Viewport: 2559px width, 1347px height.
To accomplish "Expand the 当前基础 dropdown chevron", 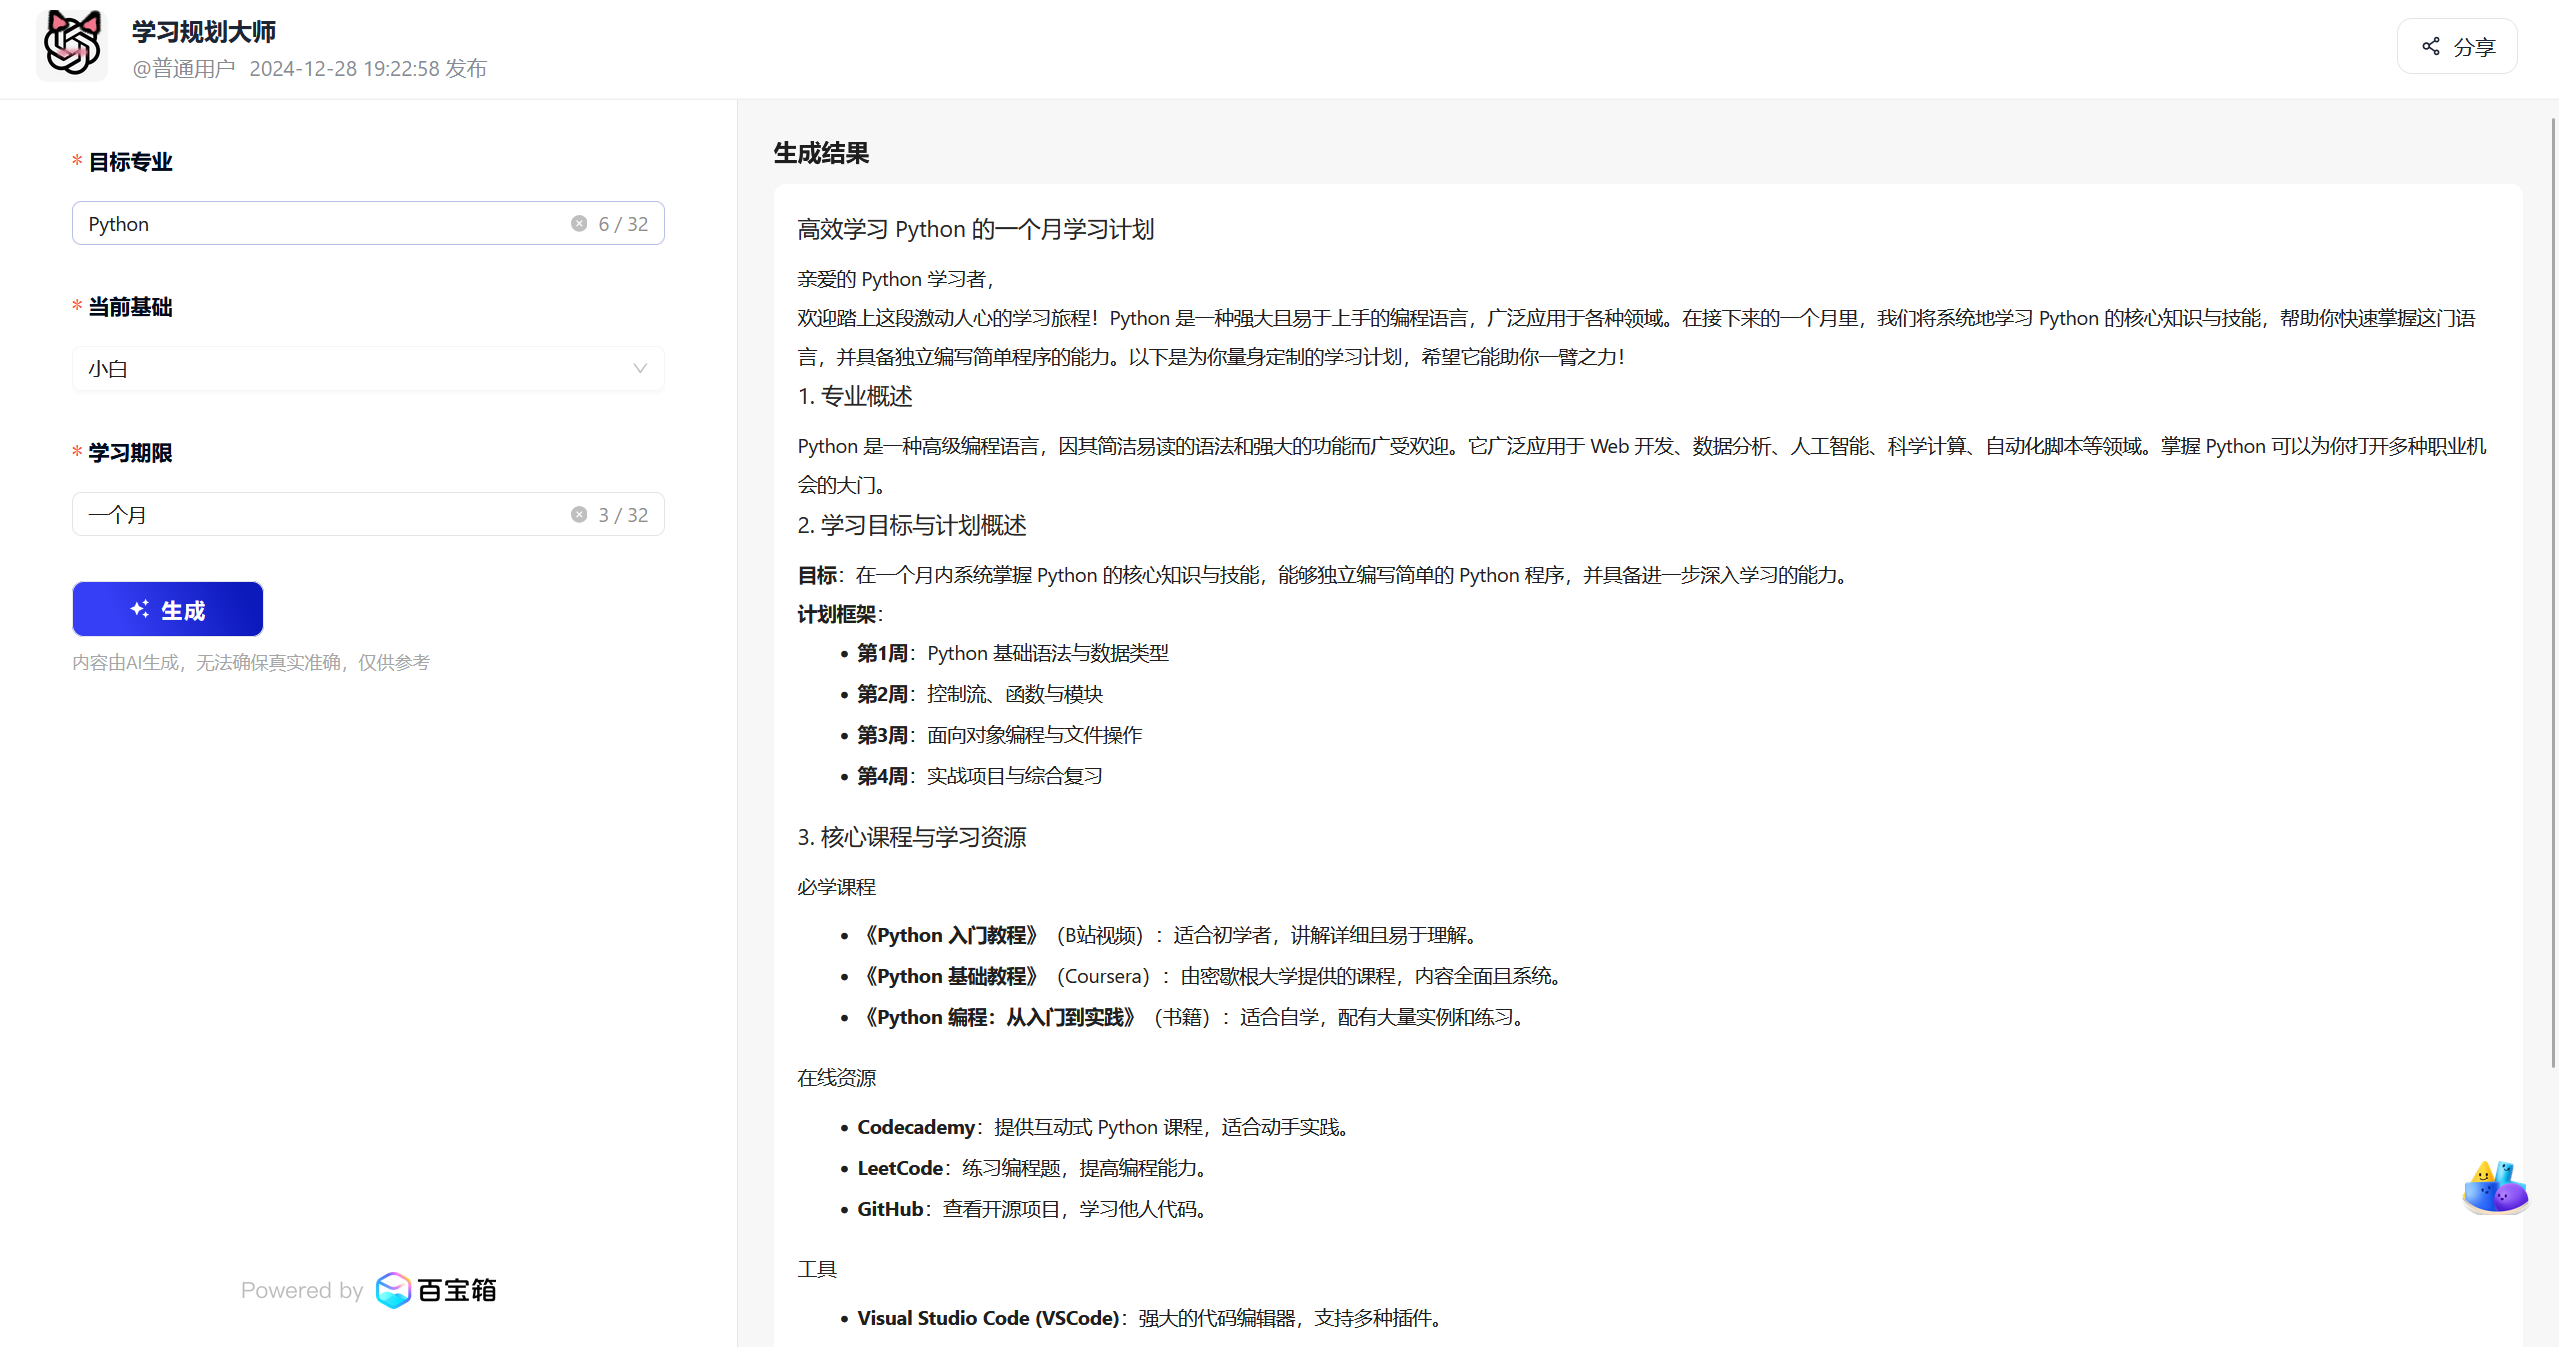I will [x=640, y=369].
